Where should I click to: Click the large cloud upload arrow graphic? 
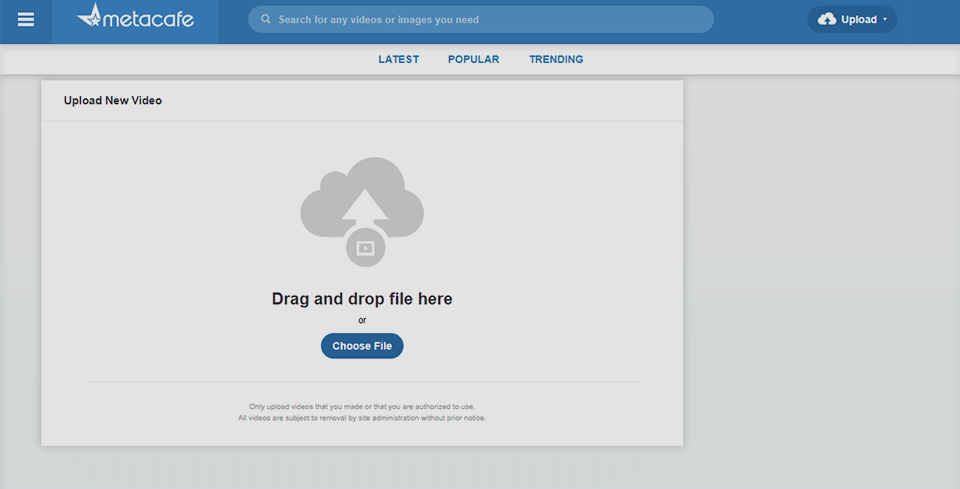[362, 200]
